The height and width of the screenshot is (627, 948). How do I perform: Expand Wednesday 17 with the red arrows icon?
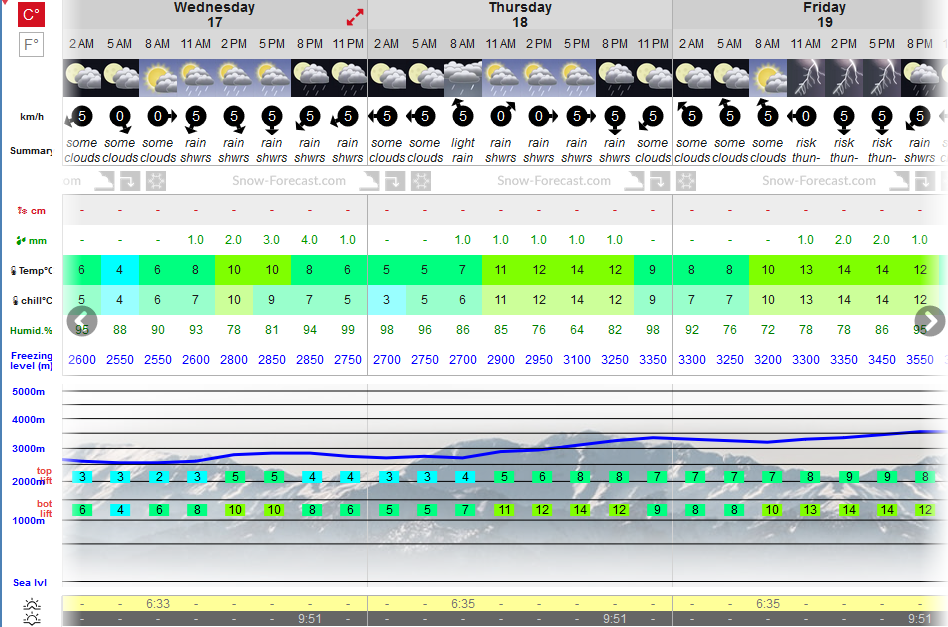tap(355, 17)
